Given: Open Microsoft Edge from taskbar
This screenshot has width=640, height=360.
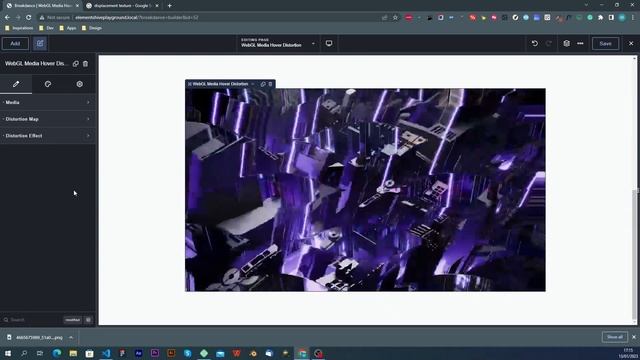Looking at the screenshot, I should coord(57,353).
